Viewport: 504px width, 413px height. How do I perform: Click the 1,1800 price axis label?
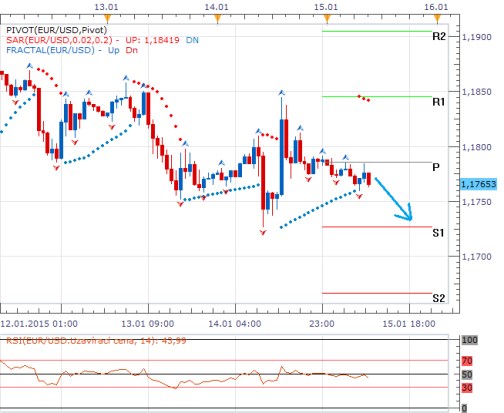(x=477, y=147)
